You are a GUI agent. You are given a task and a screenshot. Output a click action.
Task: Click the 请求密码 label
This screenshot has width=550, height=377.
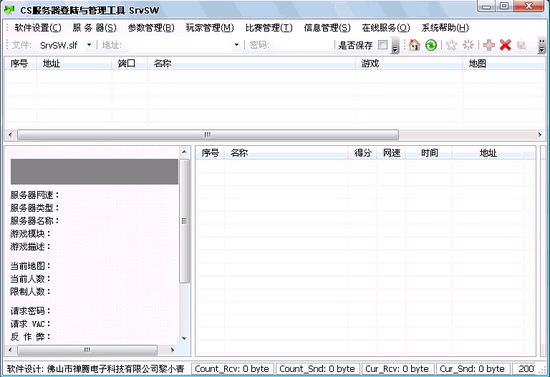pyautogui.click(x=31, y=311)
